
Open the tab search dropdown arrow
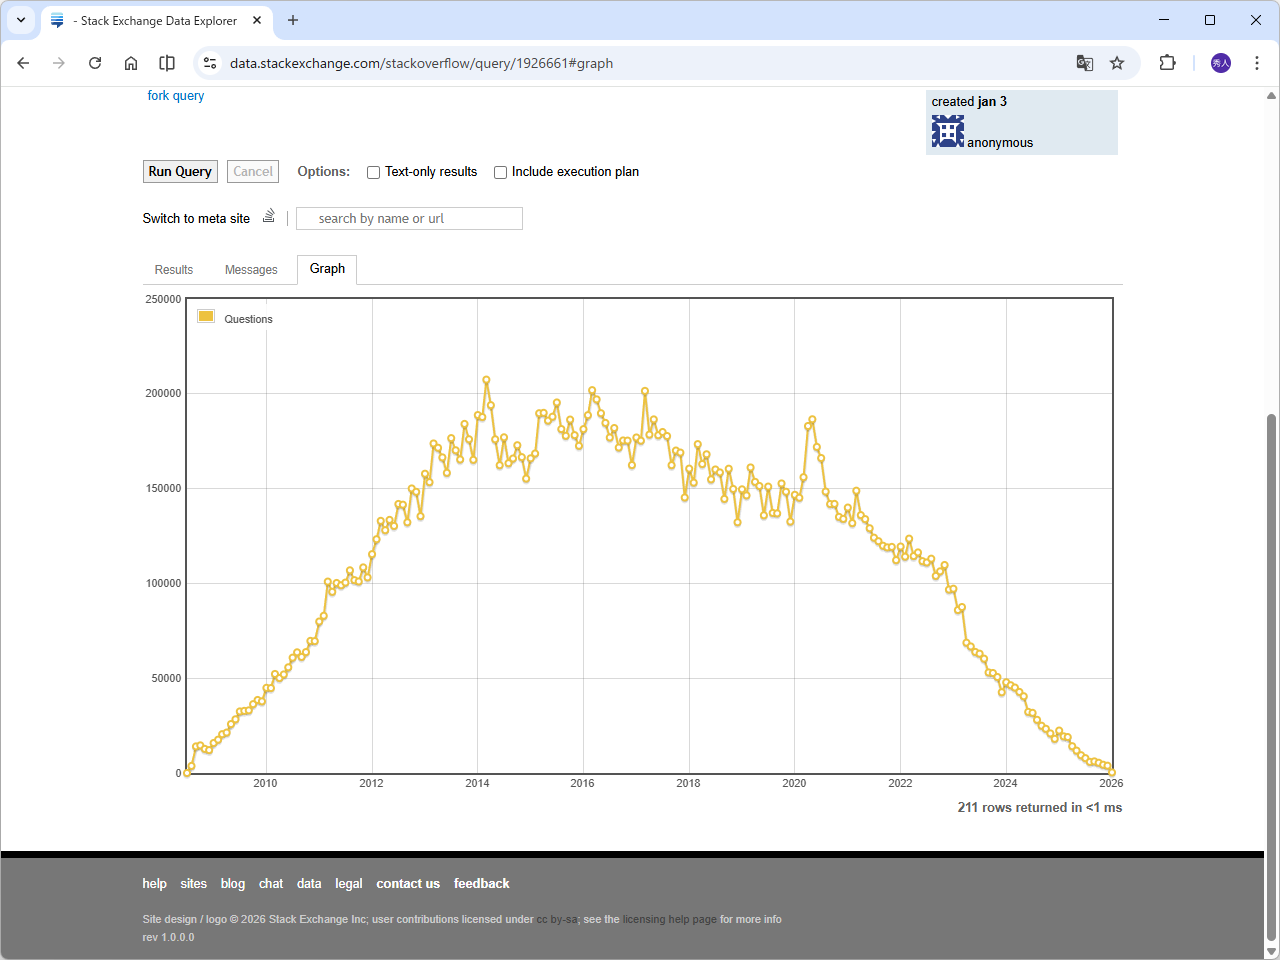click(x=21, y=20)
